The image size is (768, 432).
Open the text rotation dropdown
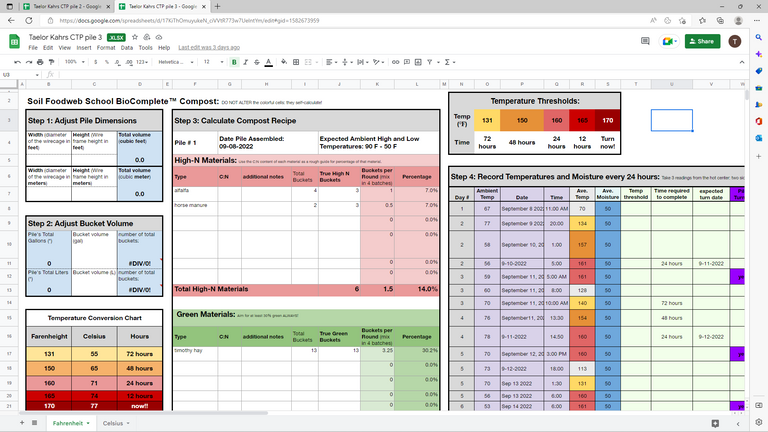coord(378,62)
